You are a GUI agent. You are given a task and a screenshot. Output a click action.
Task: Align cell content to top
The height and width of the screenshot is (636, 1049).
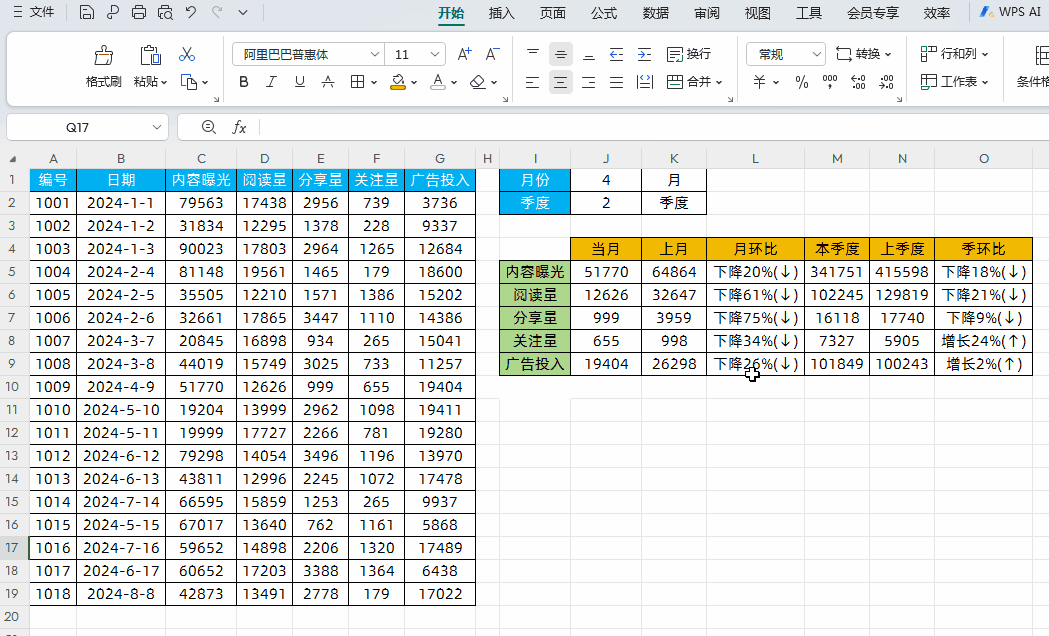(533, 54)
